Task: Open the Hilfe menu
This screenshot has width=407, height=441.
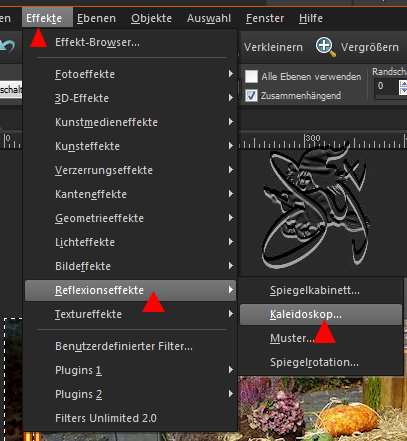Action: point(311,18)
